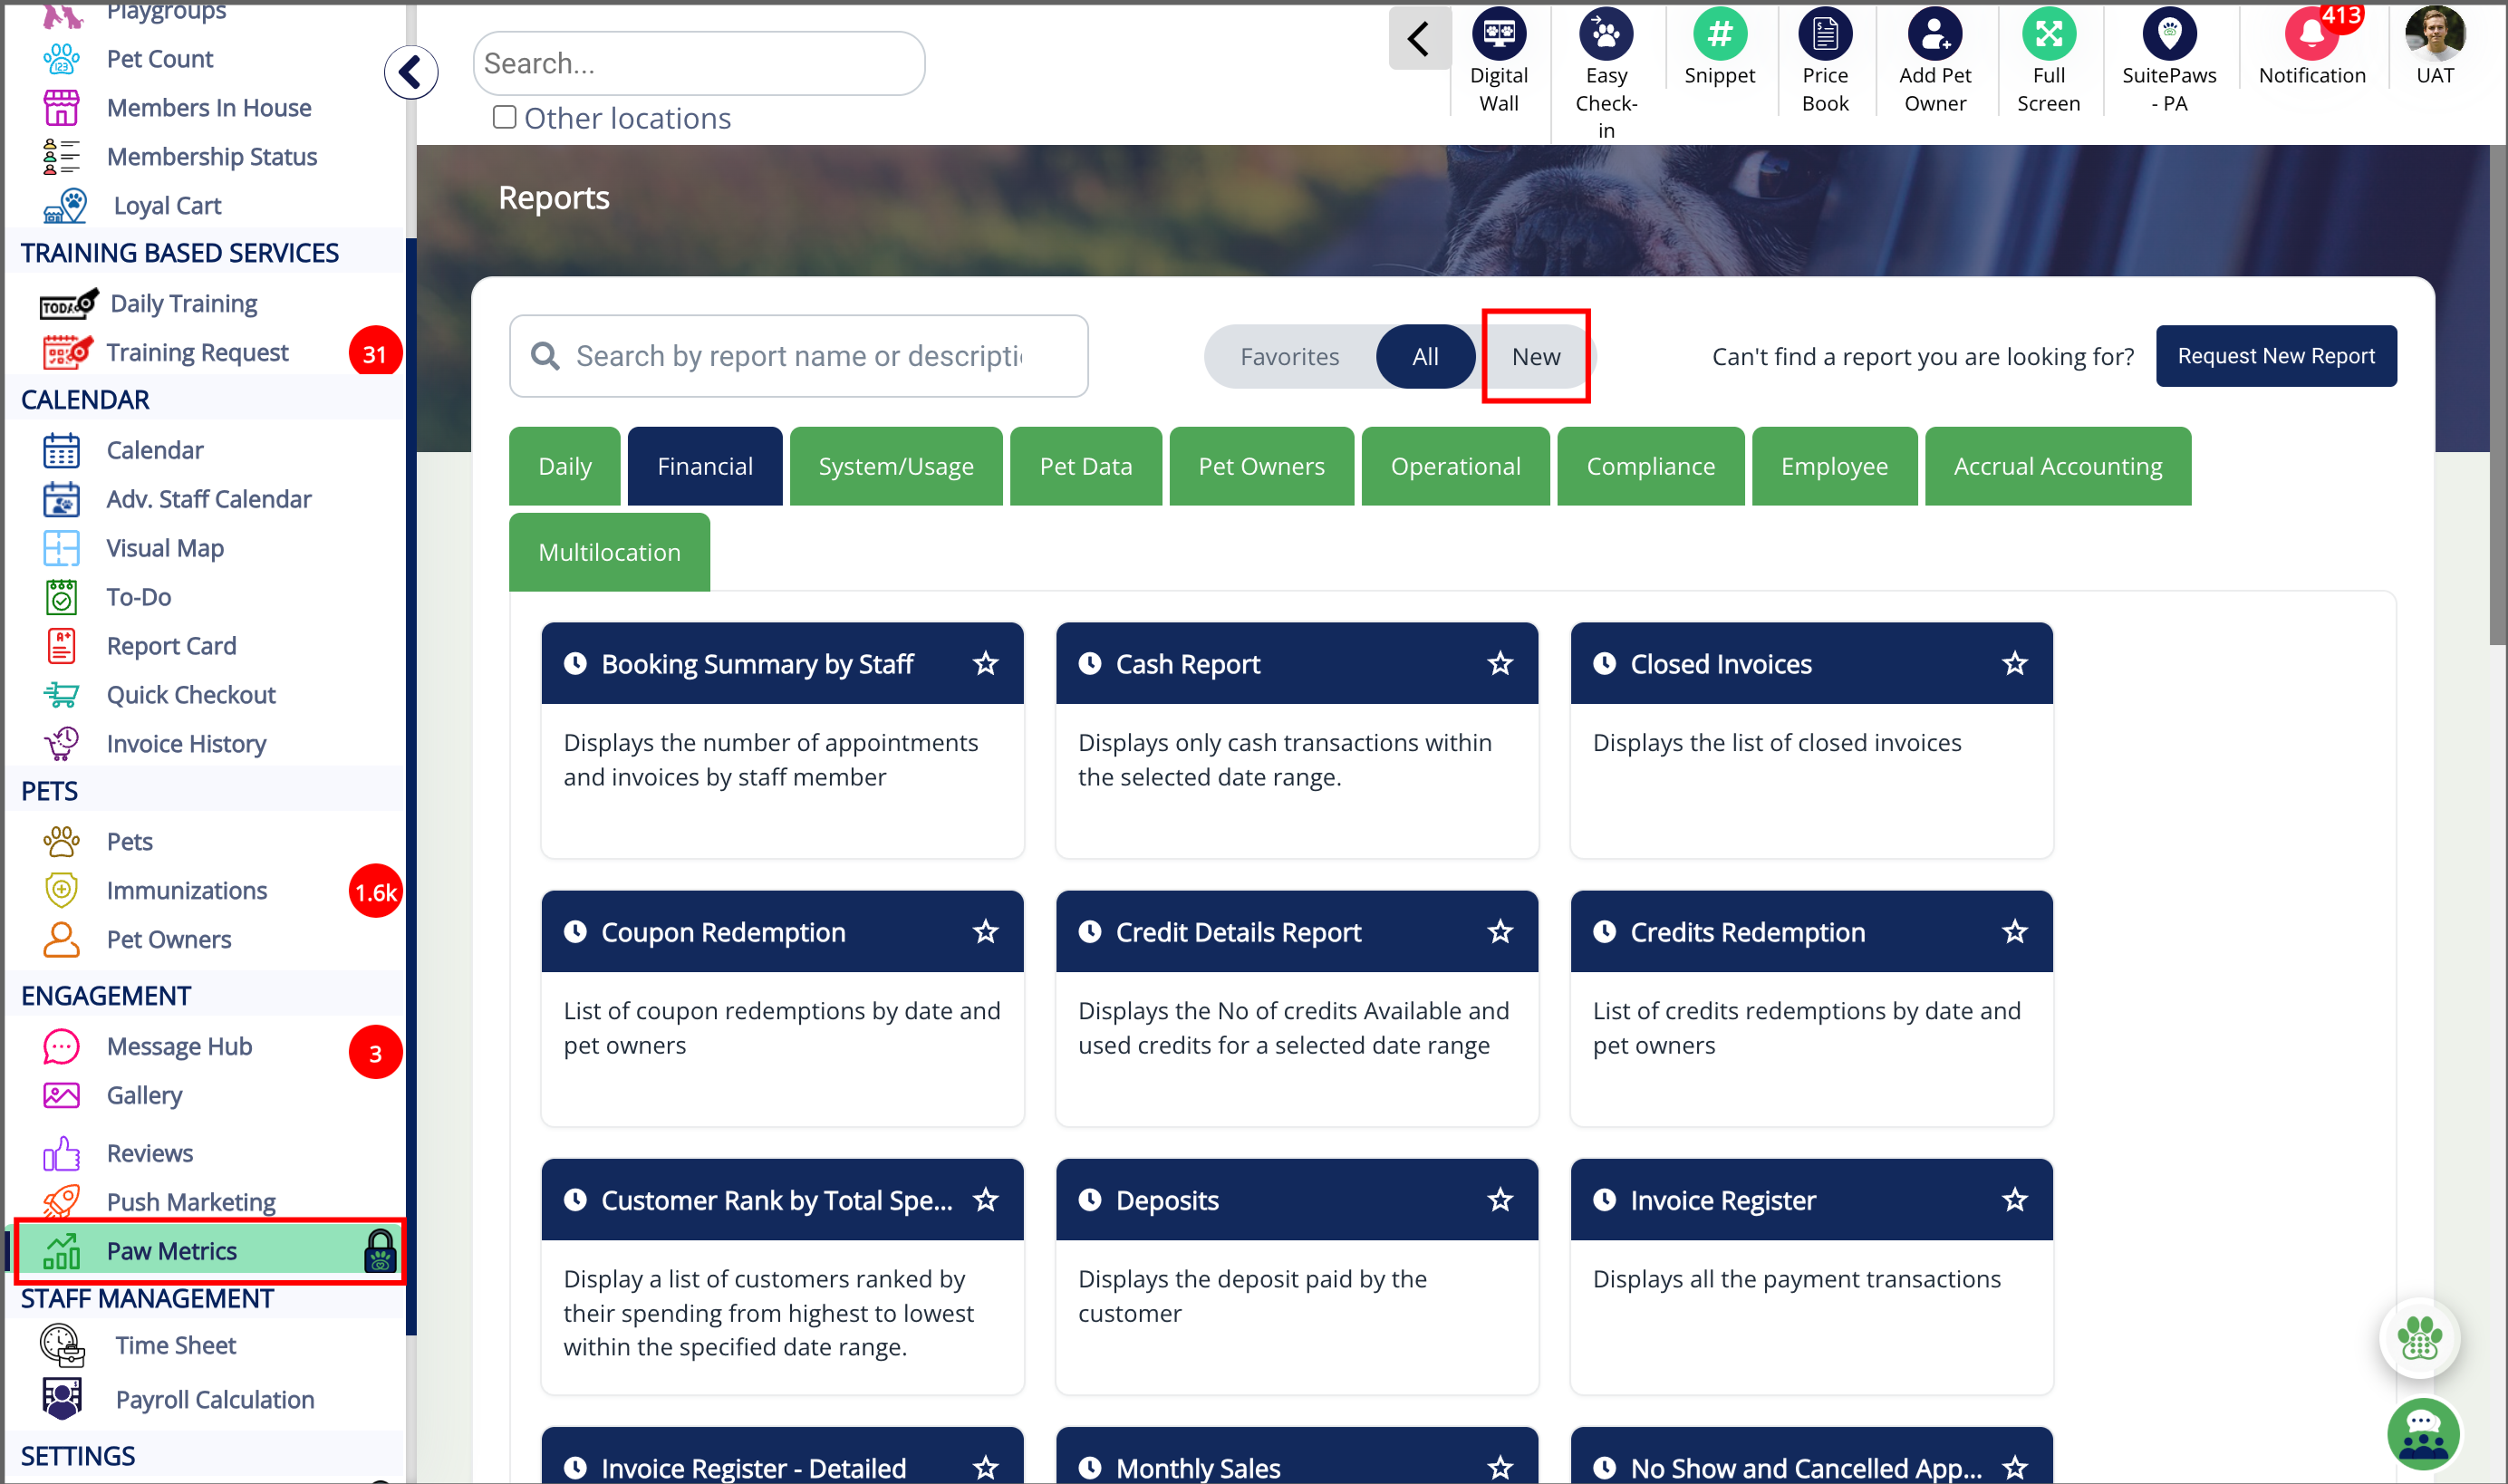Open the Daily reports tab
Screen dimensions: 2508x1484
[x=564, y=466]
